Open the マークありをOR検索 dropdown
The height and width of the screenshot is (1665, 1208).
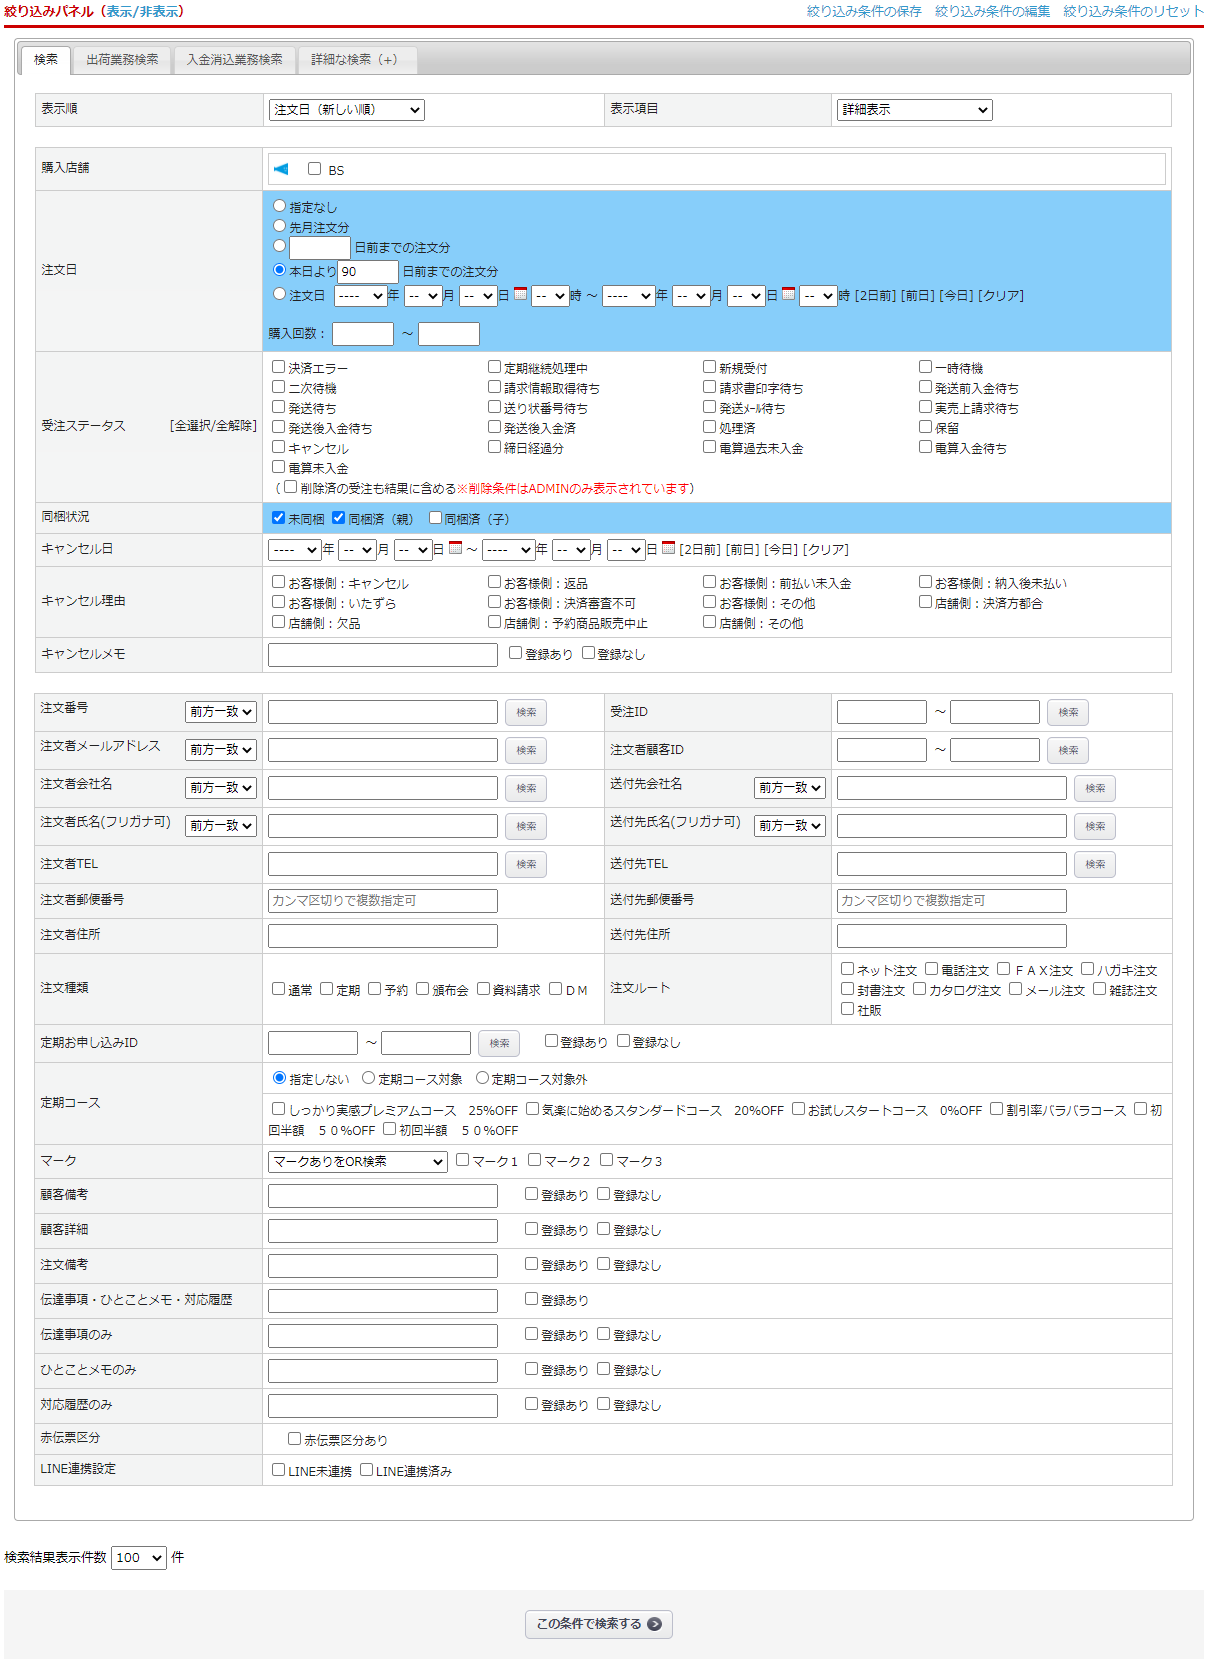coord(357,1161)
